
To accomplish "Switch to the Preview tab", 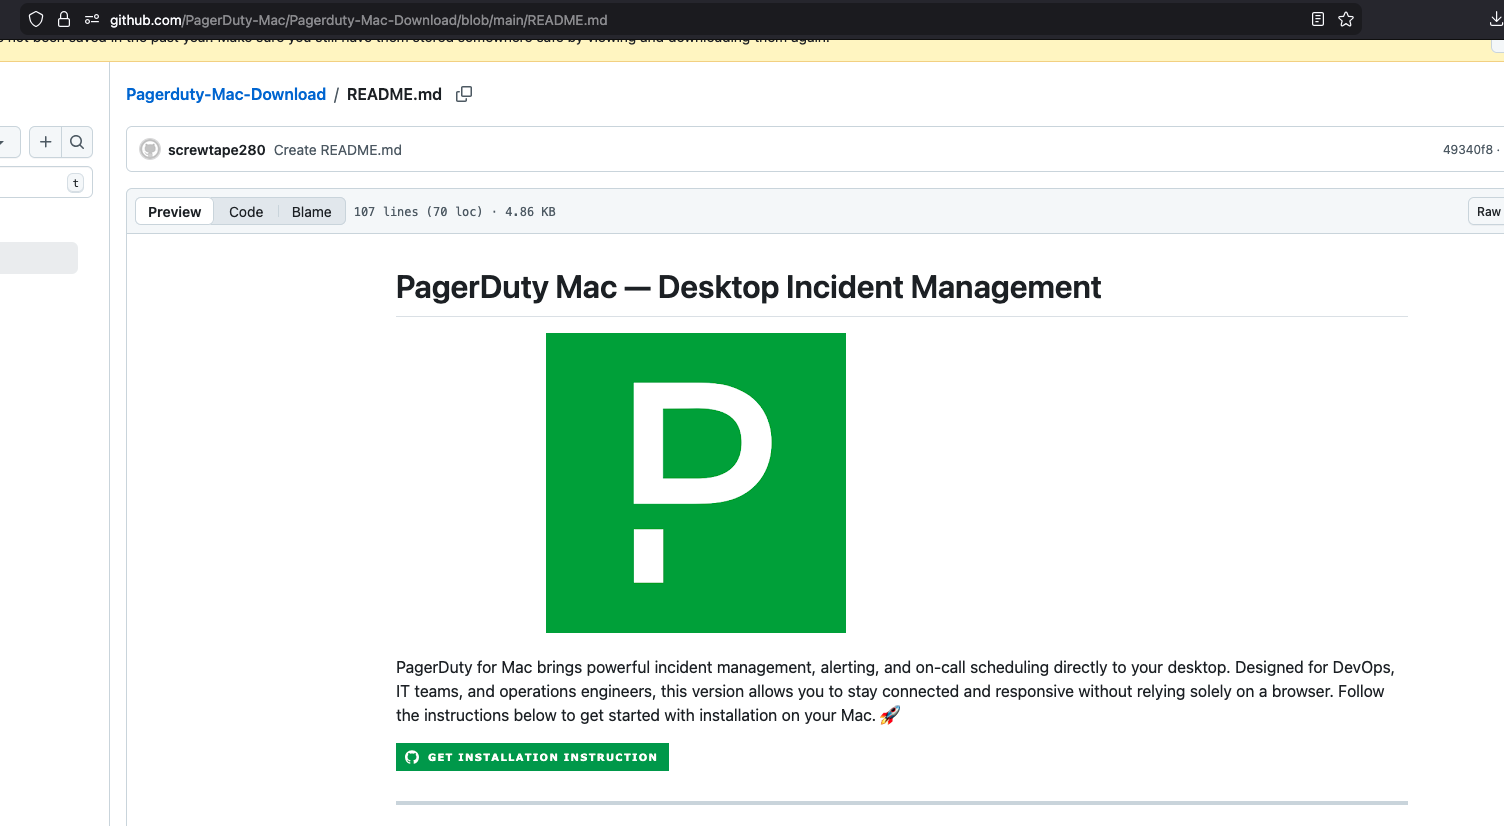I will 174,211.
